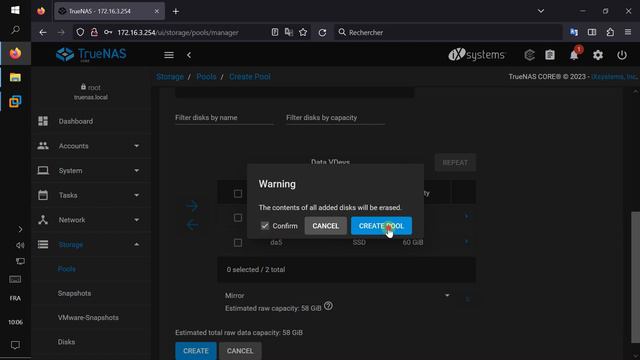This screenshot has width=640, height=360.
Task: Click the blue CREATE button below
Action: (196, 351)
